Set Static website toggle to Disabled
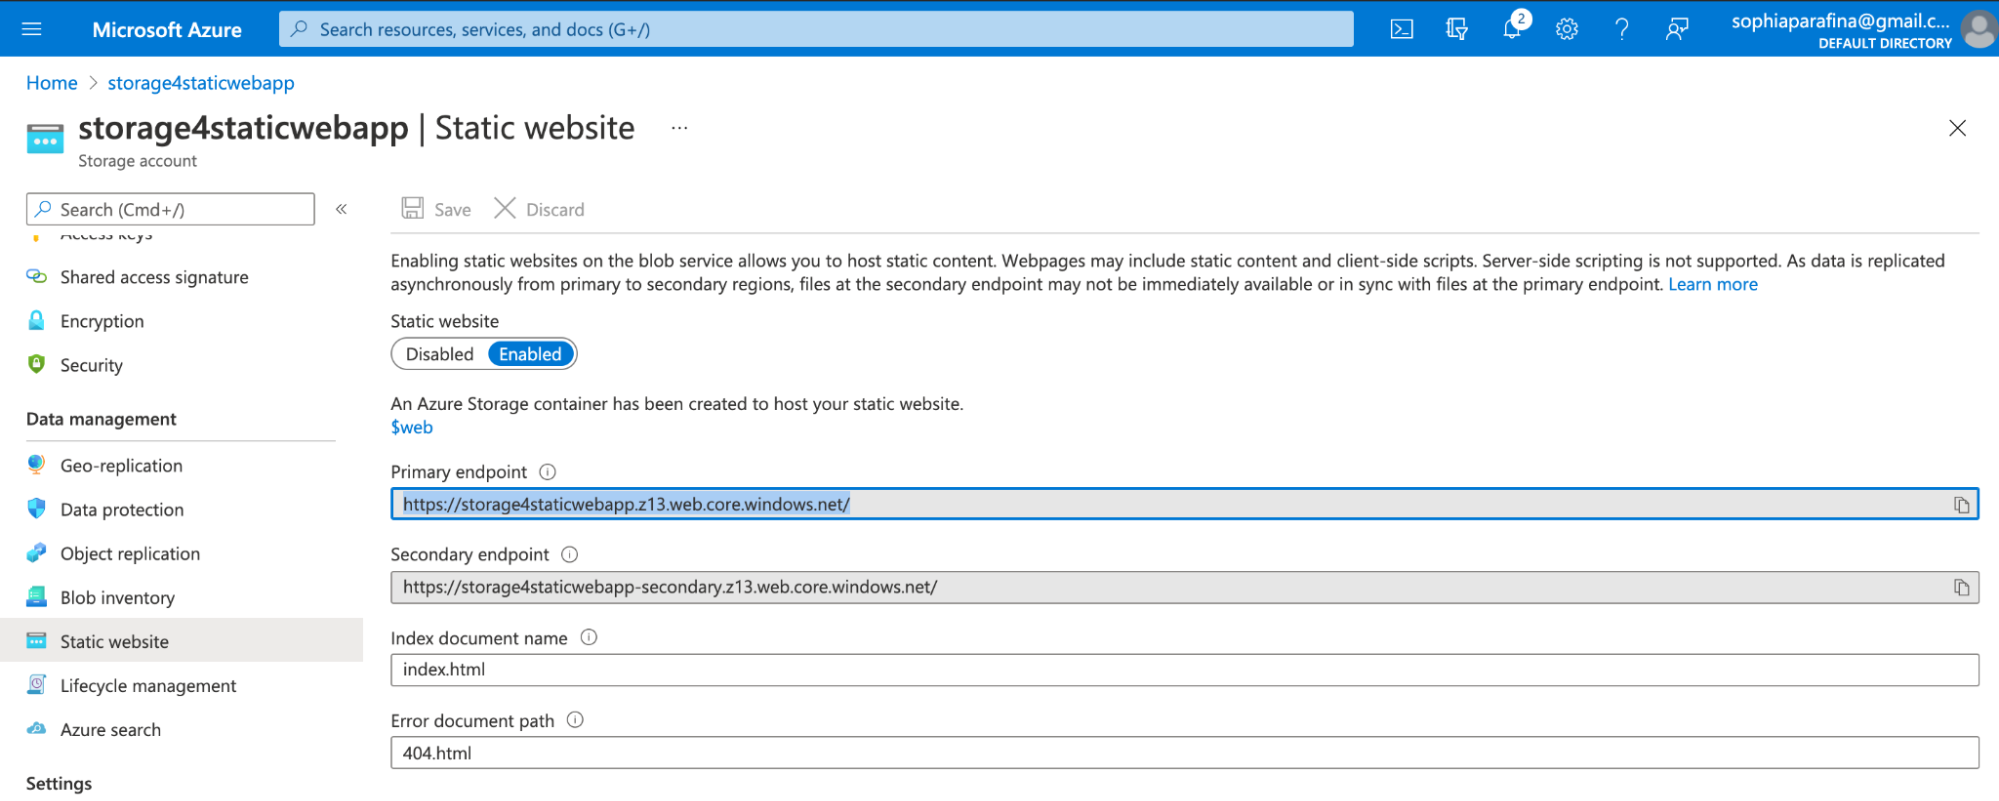This screenshot has height=801, width=1999. click(439, 354)
